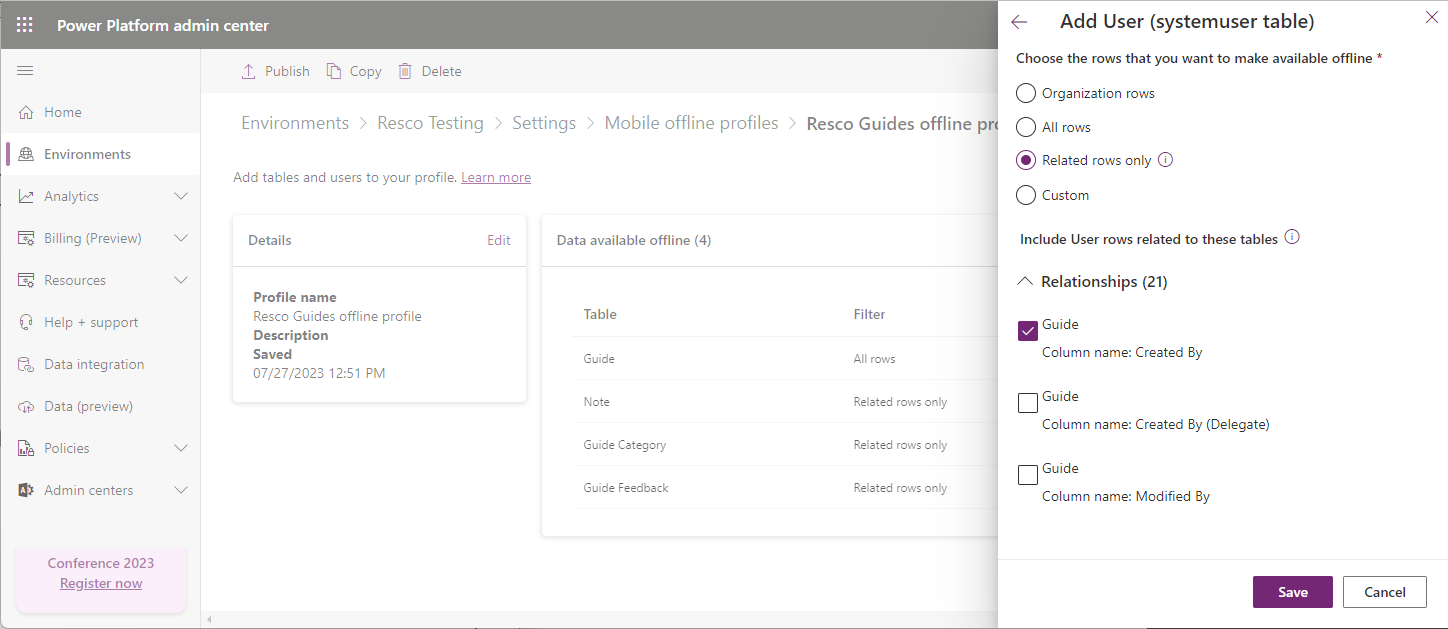Expand the Admin centers navigation group
The height and width of the screenshot is (629, 1448).
click(x=181, y=490)
